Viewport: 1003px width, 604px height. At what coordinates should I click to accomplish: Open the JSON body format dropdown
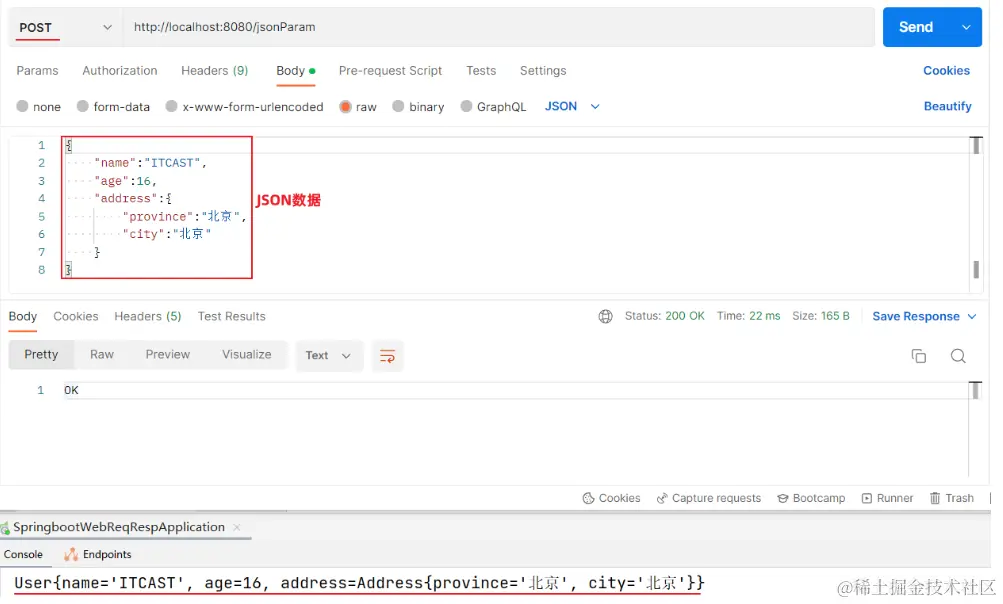pyautogui.click(x=572, y=106)
